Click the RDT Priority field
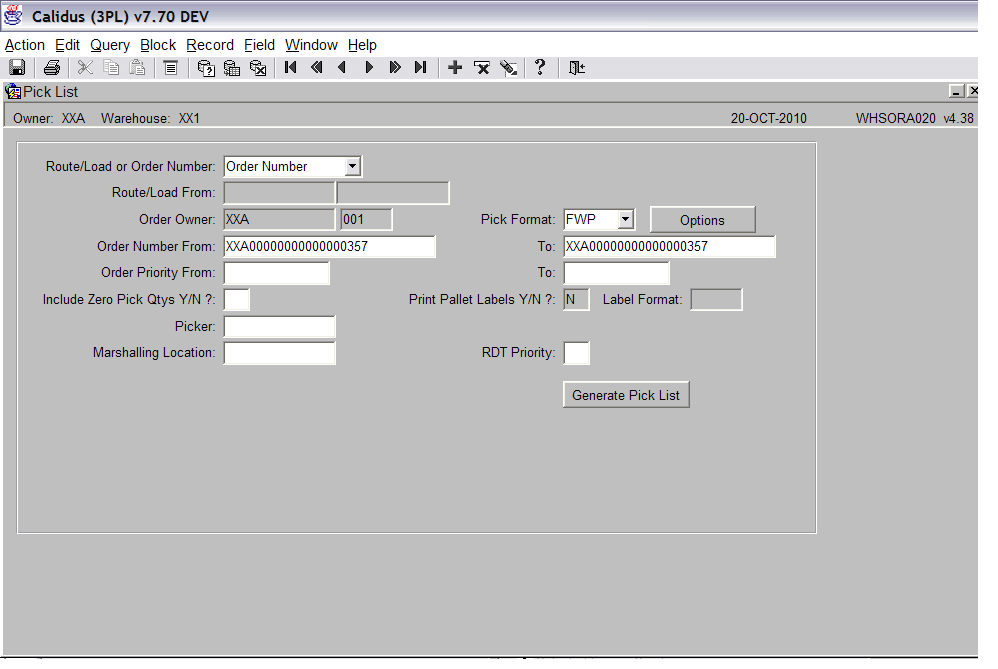Viewport: 998px width, 669px height. coord(577,353)
